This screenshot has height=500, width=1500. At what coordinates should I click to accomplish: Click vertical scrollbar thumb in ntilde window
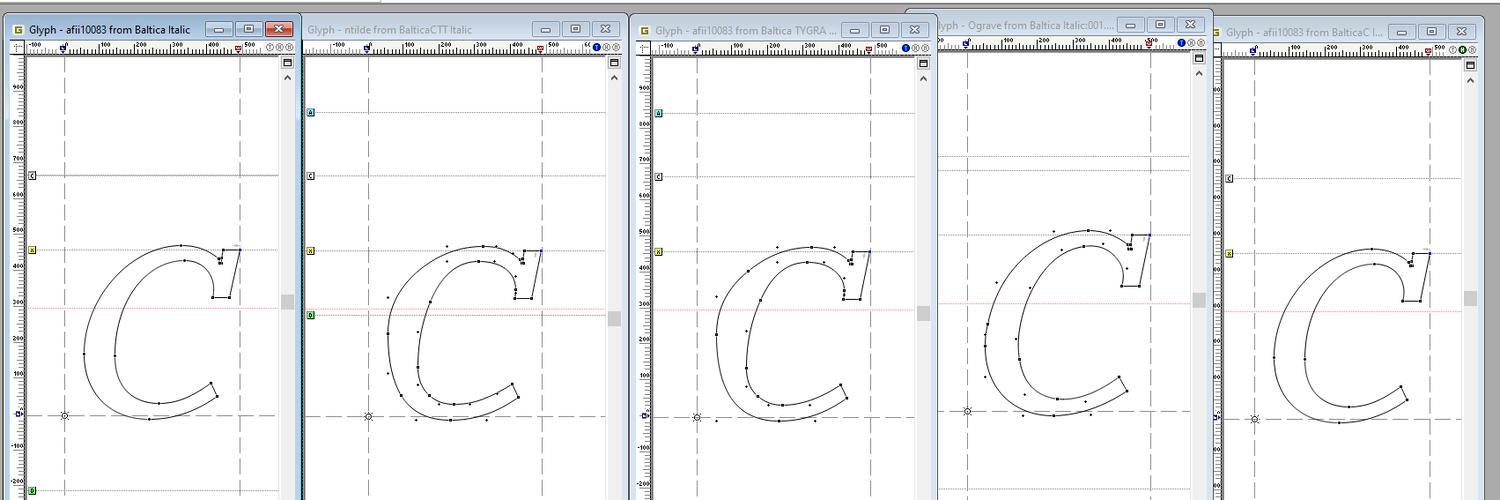[x=614, y=318]
